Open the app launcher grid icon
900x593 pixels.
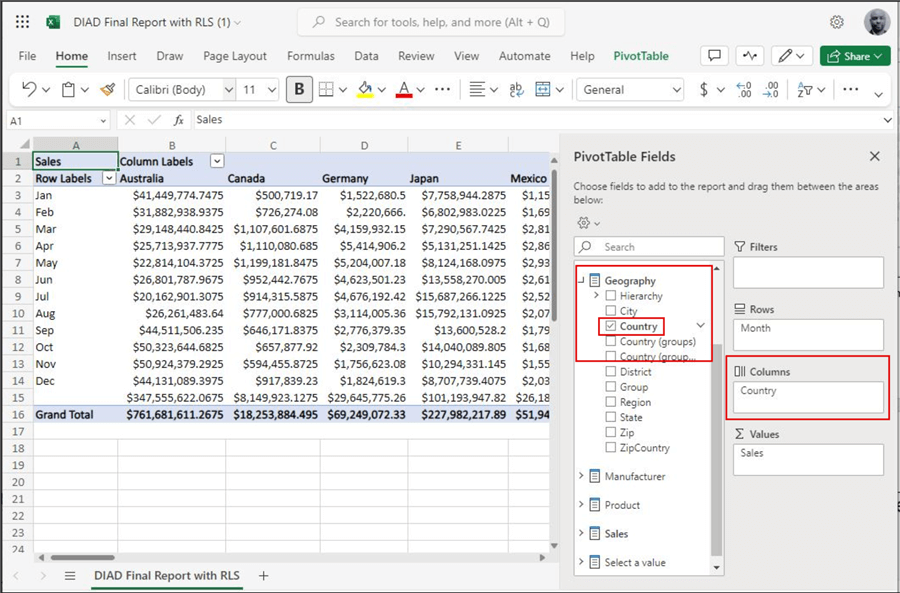pos(22,22)
